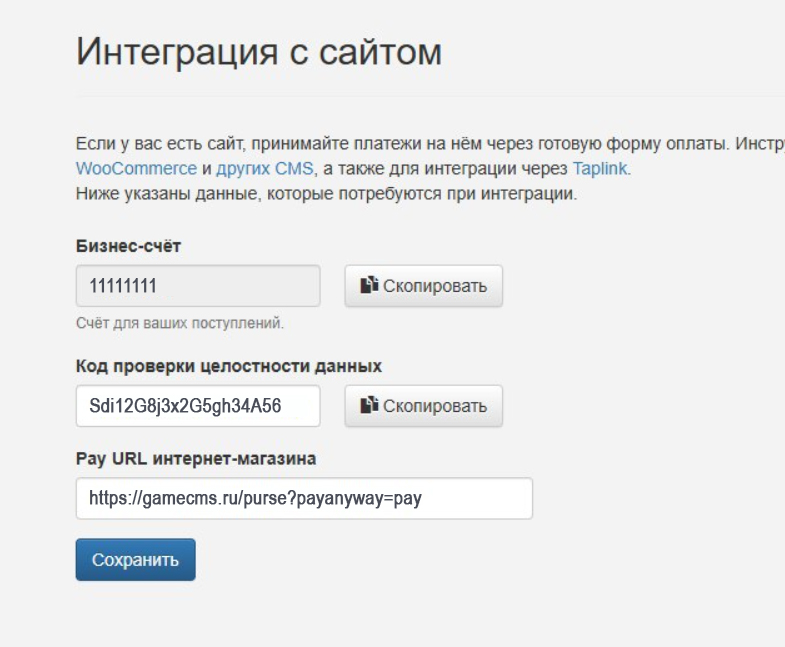Click the 'Бизнес-счёт' field label
This screenshot has height=647, width=785.
tap(128, 246)
